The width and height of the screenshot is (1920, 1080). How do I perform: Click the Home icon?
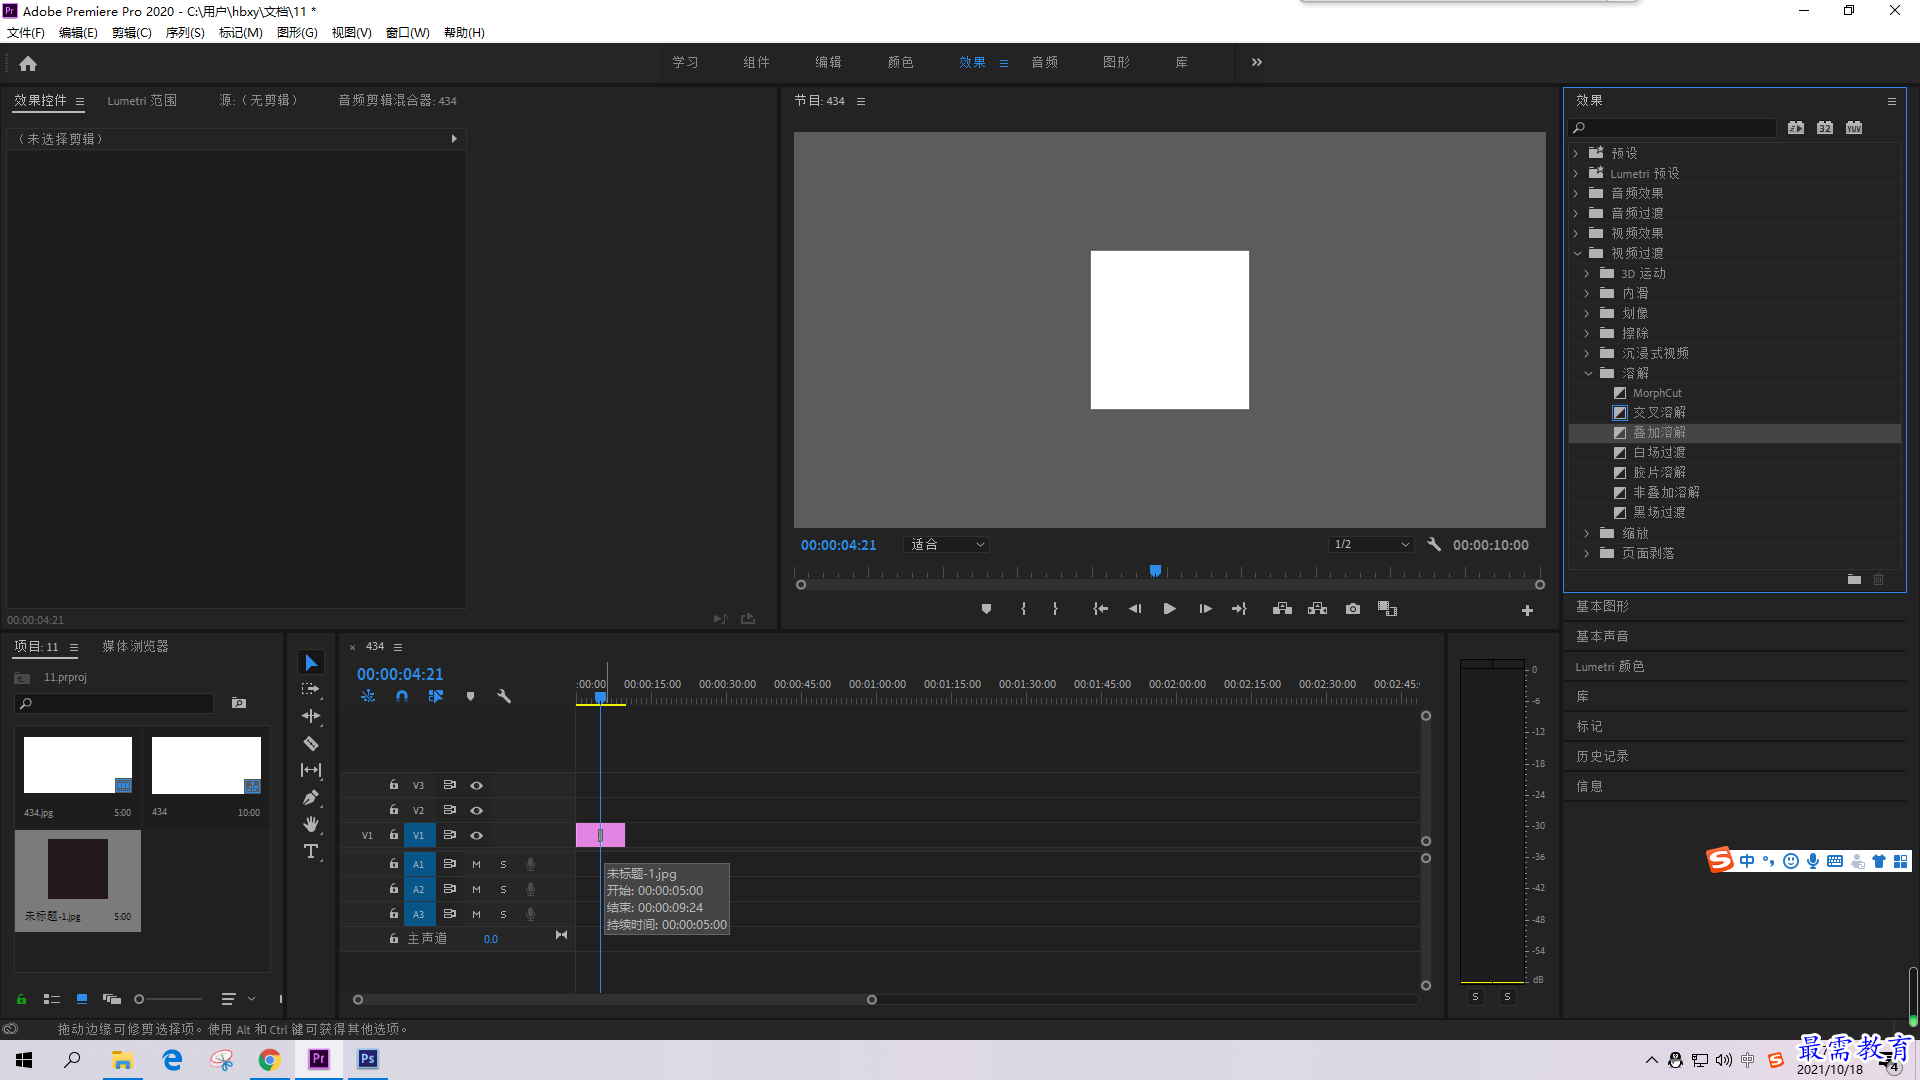(28, 63)
